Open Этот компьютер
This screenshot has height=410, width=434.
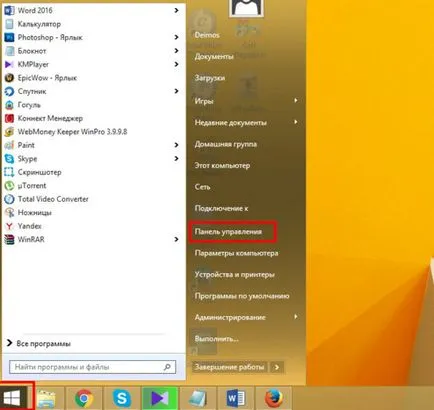222,165
